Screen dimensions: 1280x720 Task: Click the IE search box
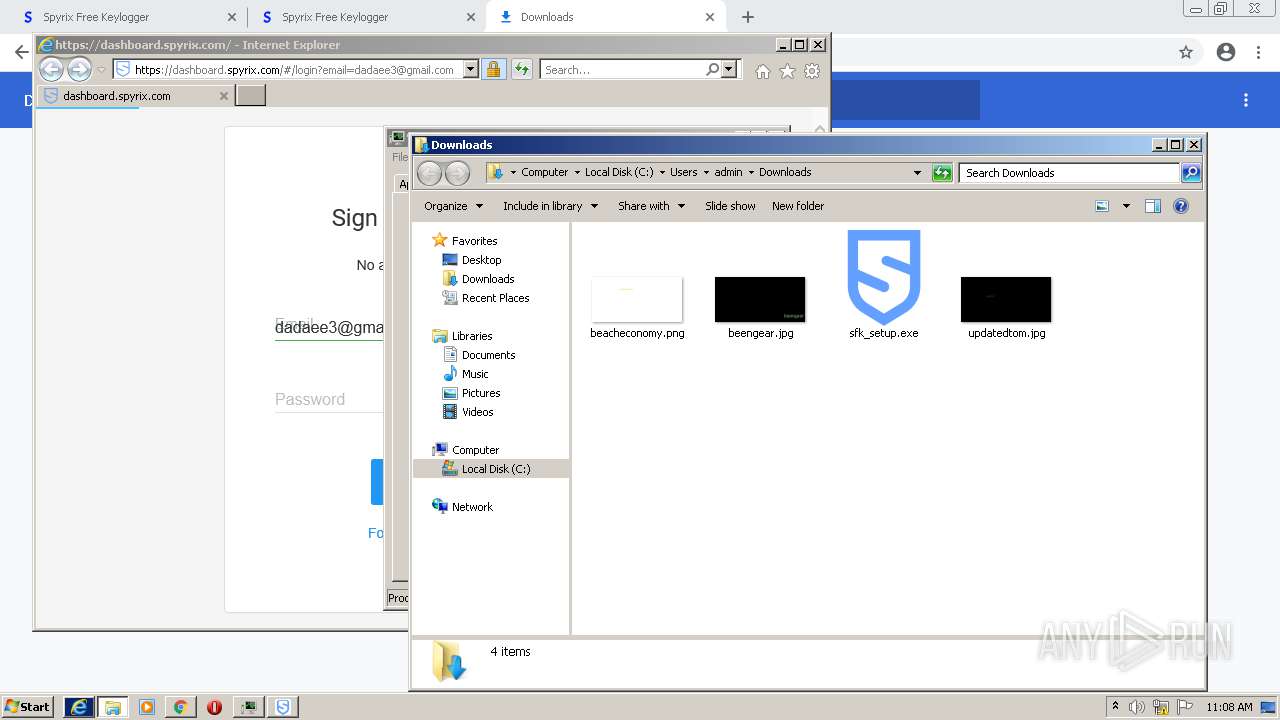pos(622,70)
